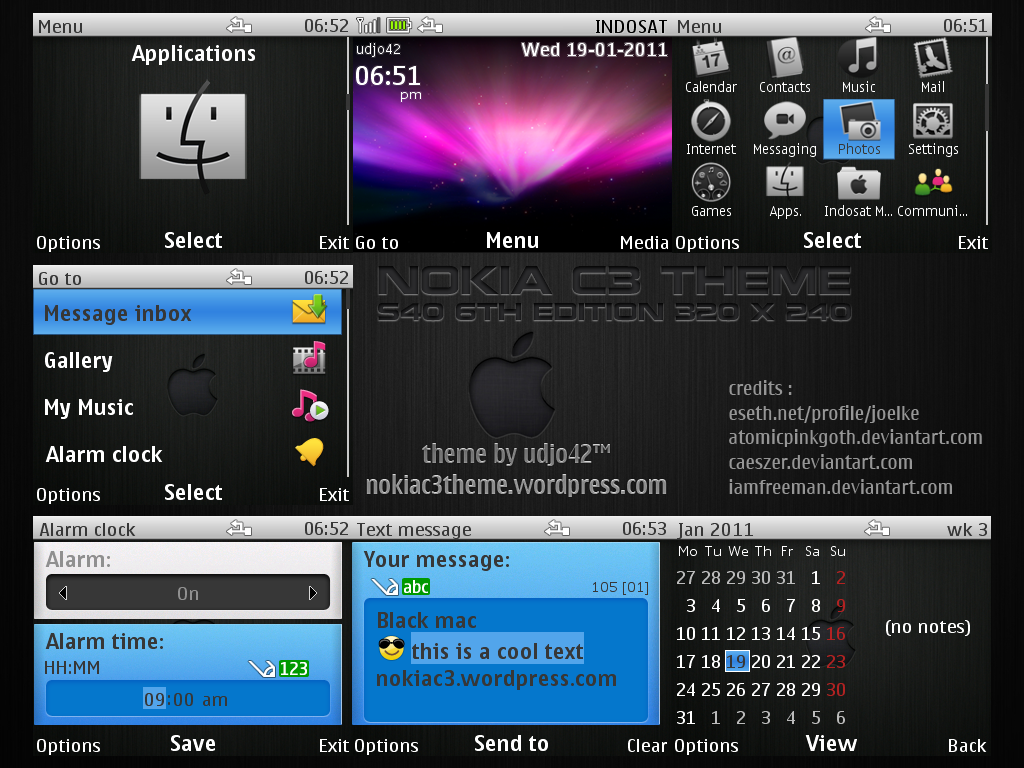Click the 09:00 am alarm time field
Screen dimensions: 1024x768
click(188, 699)
